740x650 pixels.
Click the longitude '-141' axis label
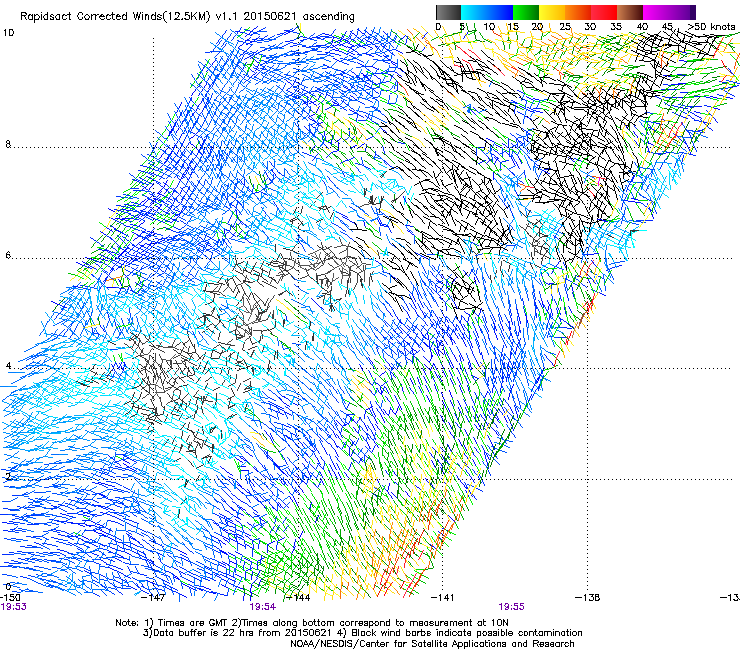tap(443, 598)
